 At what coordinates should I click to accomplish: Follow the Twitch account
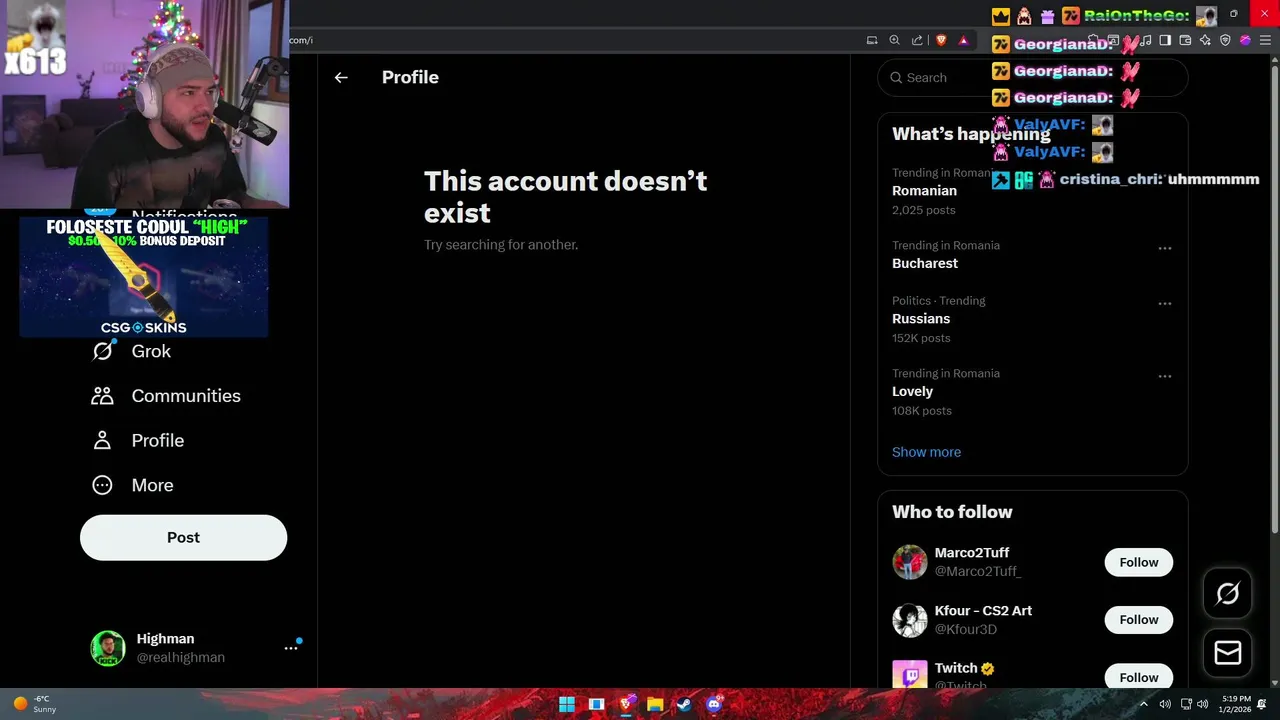(1139, 677)
